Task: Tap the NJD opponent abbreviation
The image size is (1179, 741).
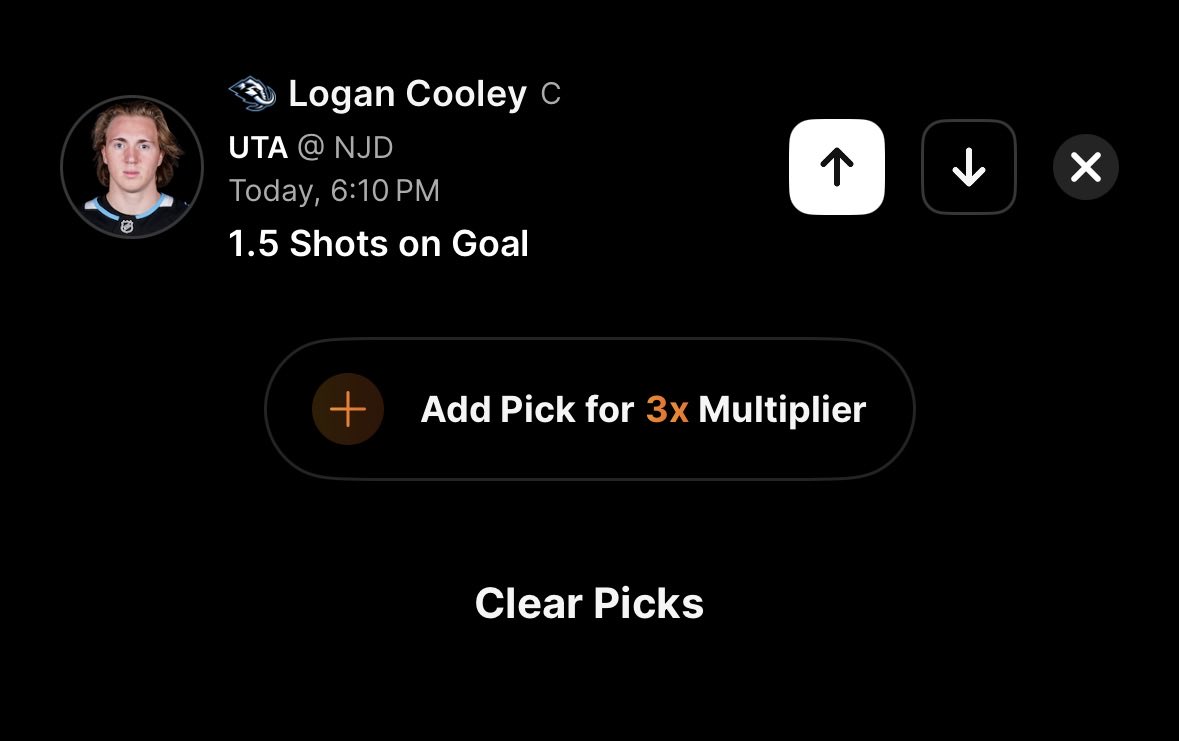Action: 363,147
